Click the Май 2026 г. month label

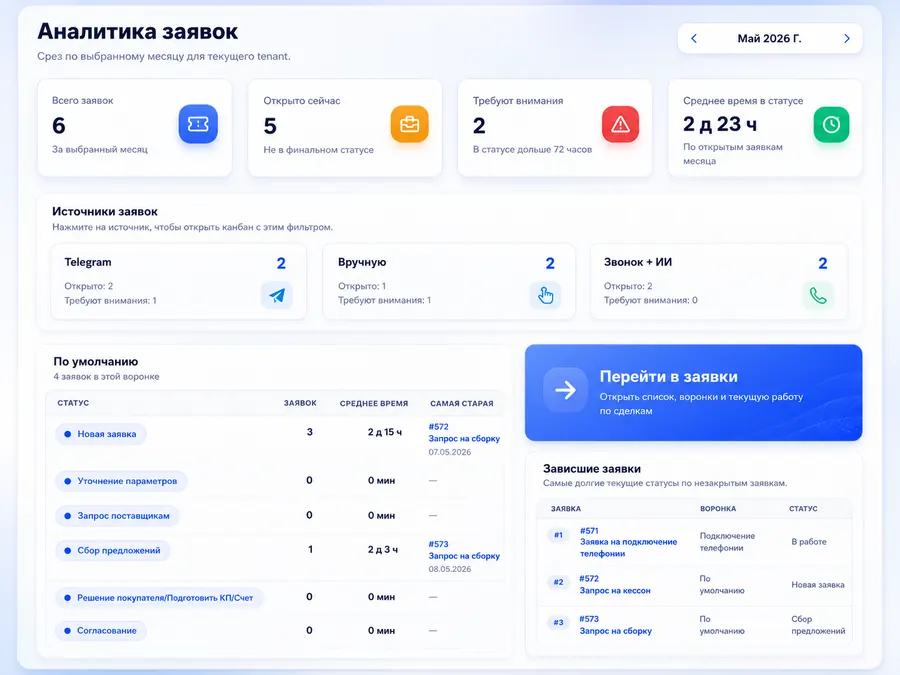point(769,38)
